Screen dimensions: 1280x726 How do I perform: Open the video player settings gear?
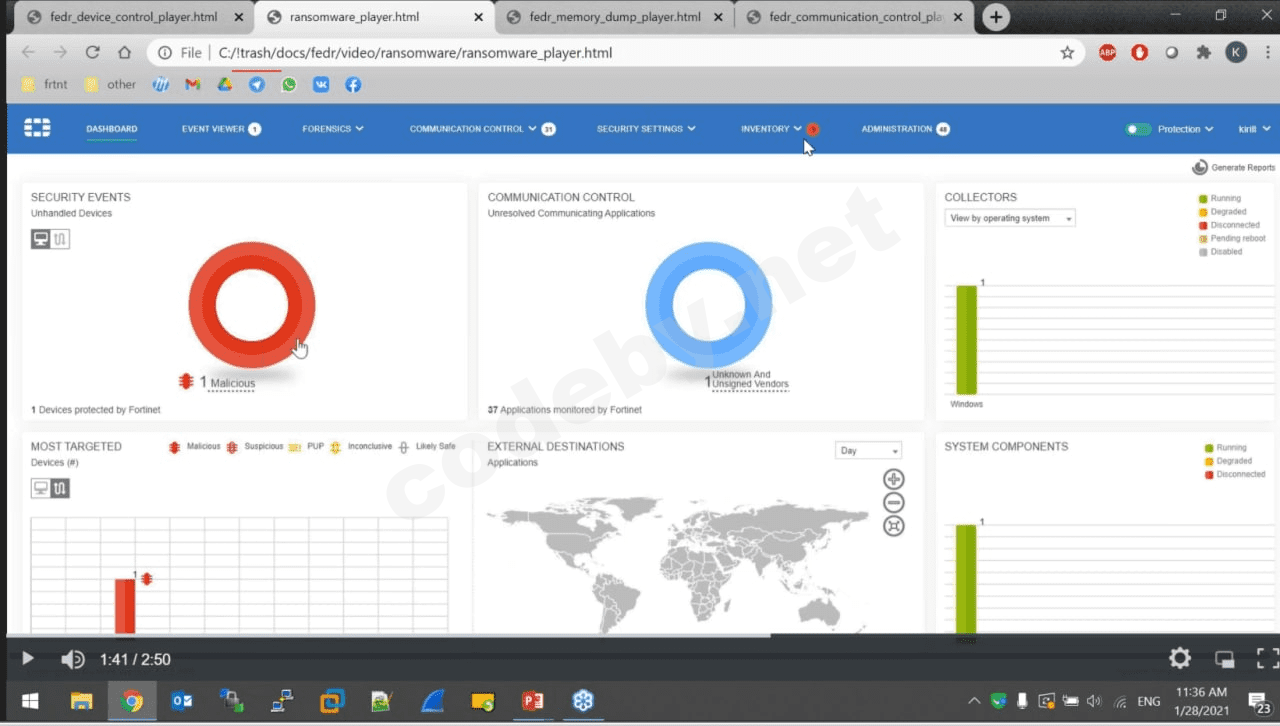tap(1180, 658)
